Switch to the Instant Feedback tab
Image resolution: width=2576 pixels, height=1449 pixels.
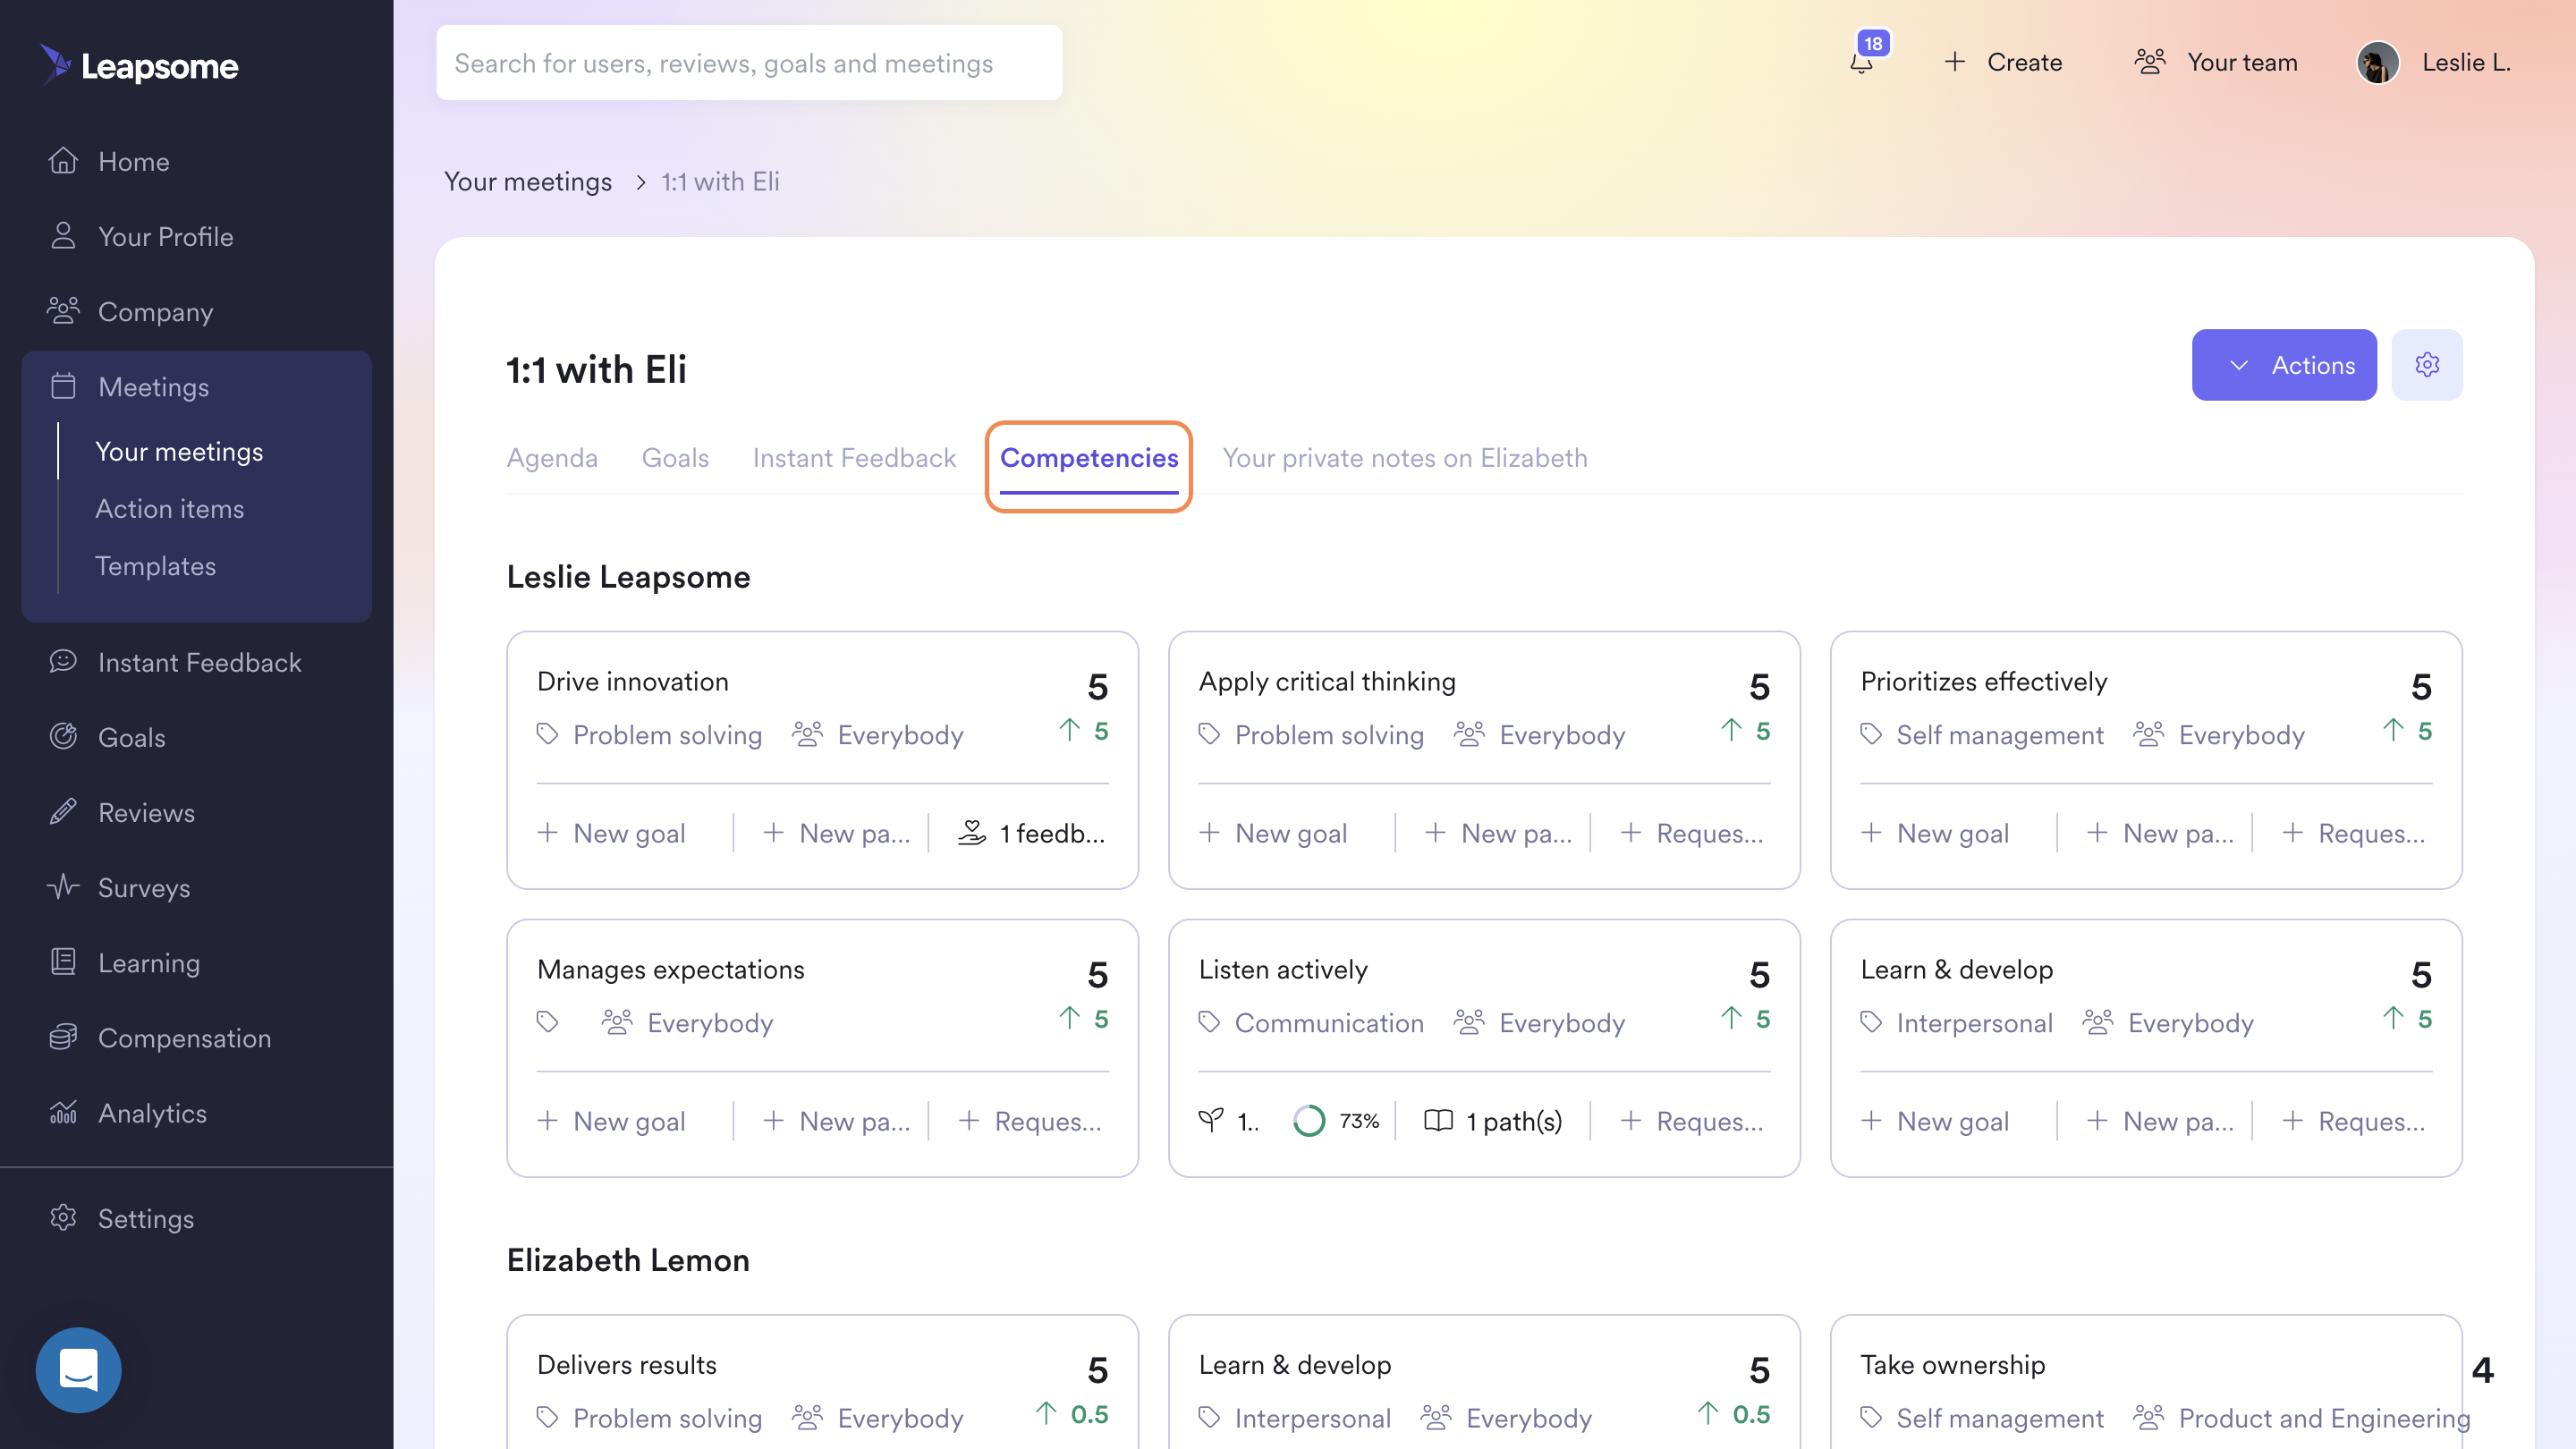pos(854,457)
